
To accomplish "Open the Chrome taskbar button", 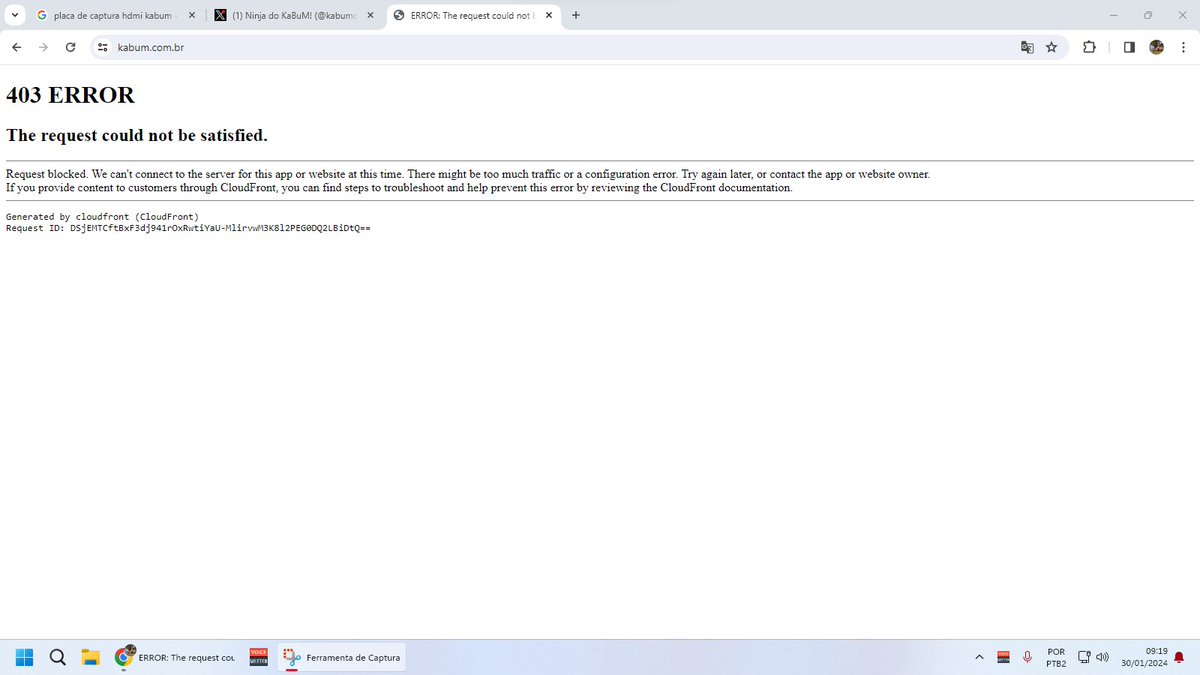I will [x=176, y=657].
